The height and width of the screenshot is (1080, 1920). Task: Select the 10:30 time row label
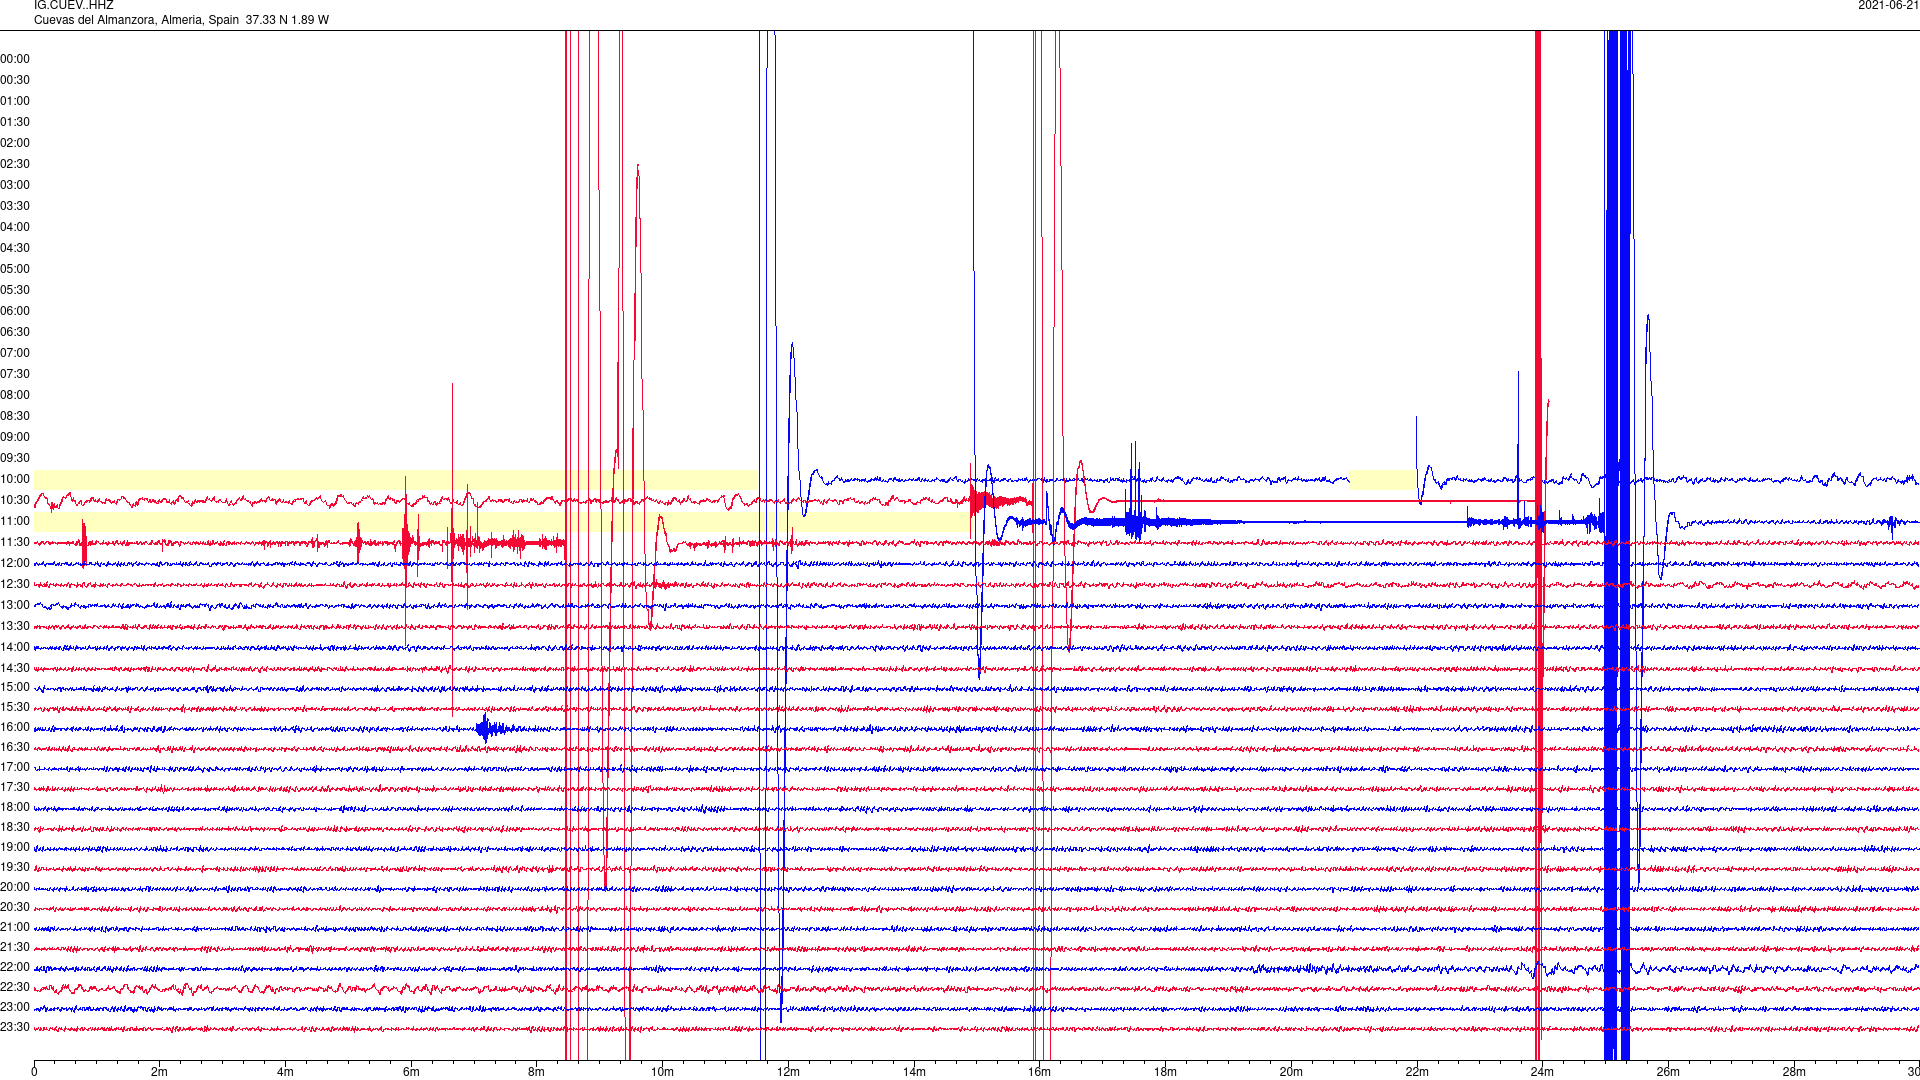tap(15, 500)
